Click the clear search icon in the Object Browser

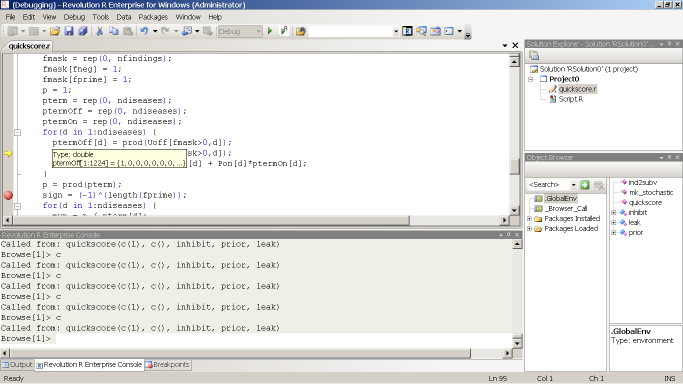[x=599, y=185]
